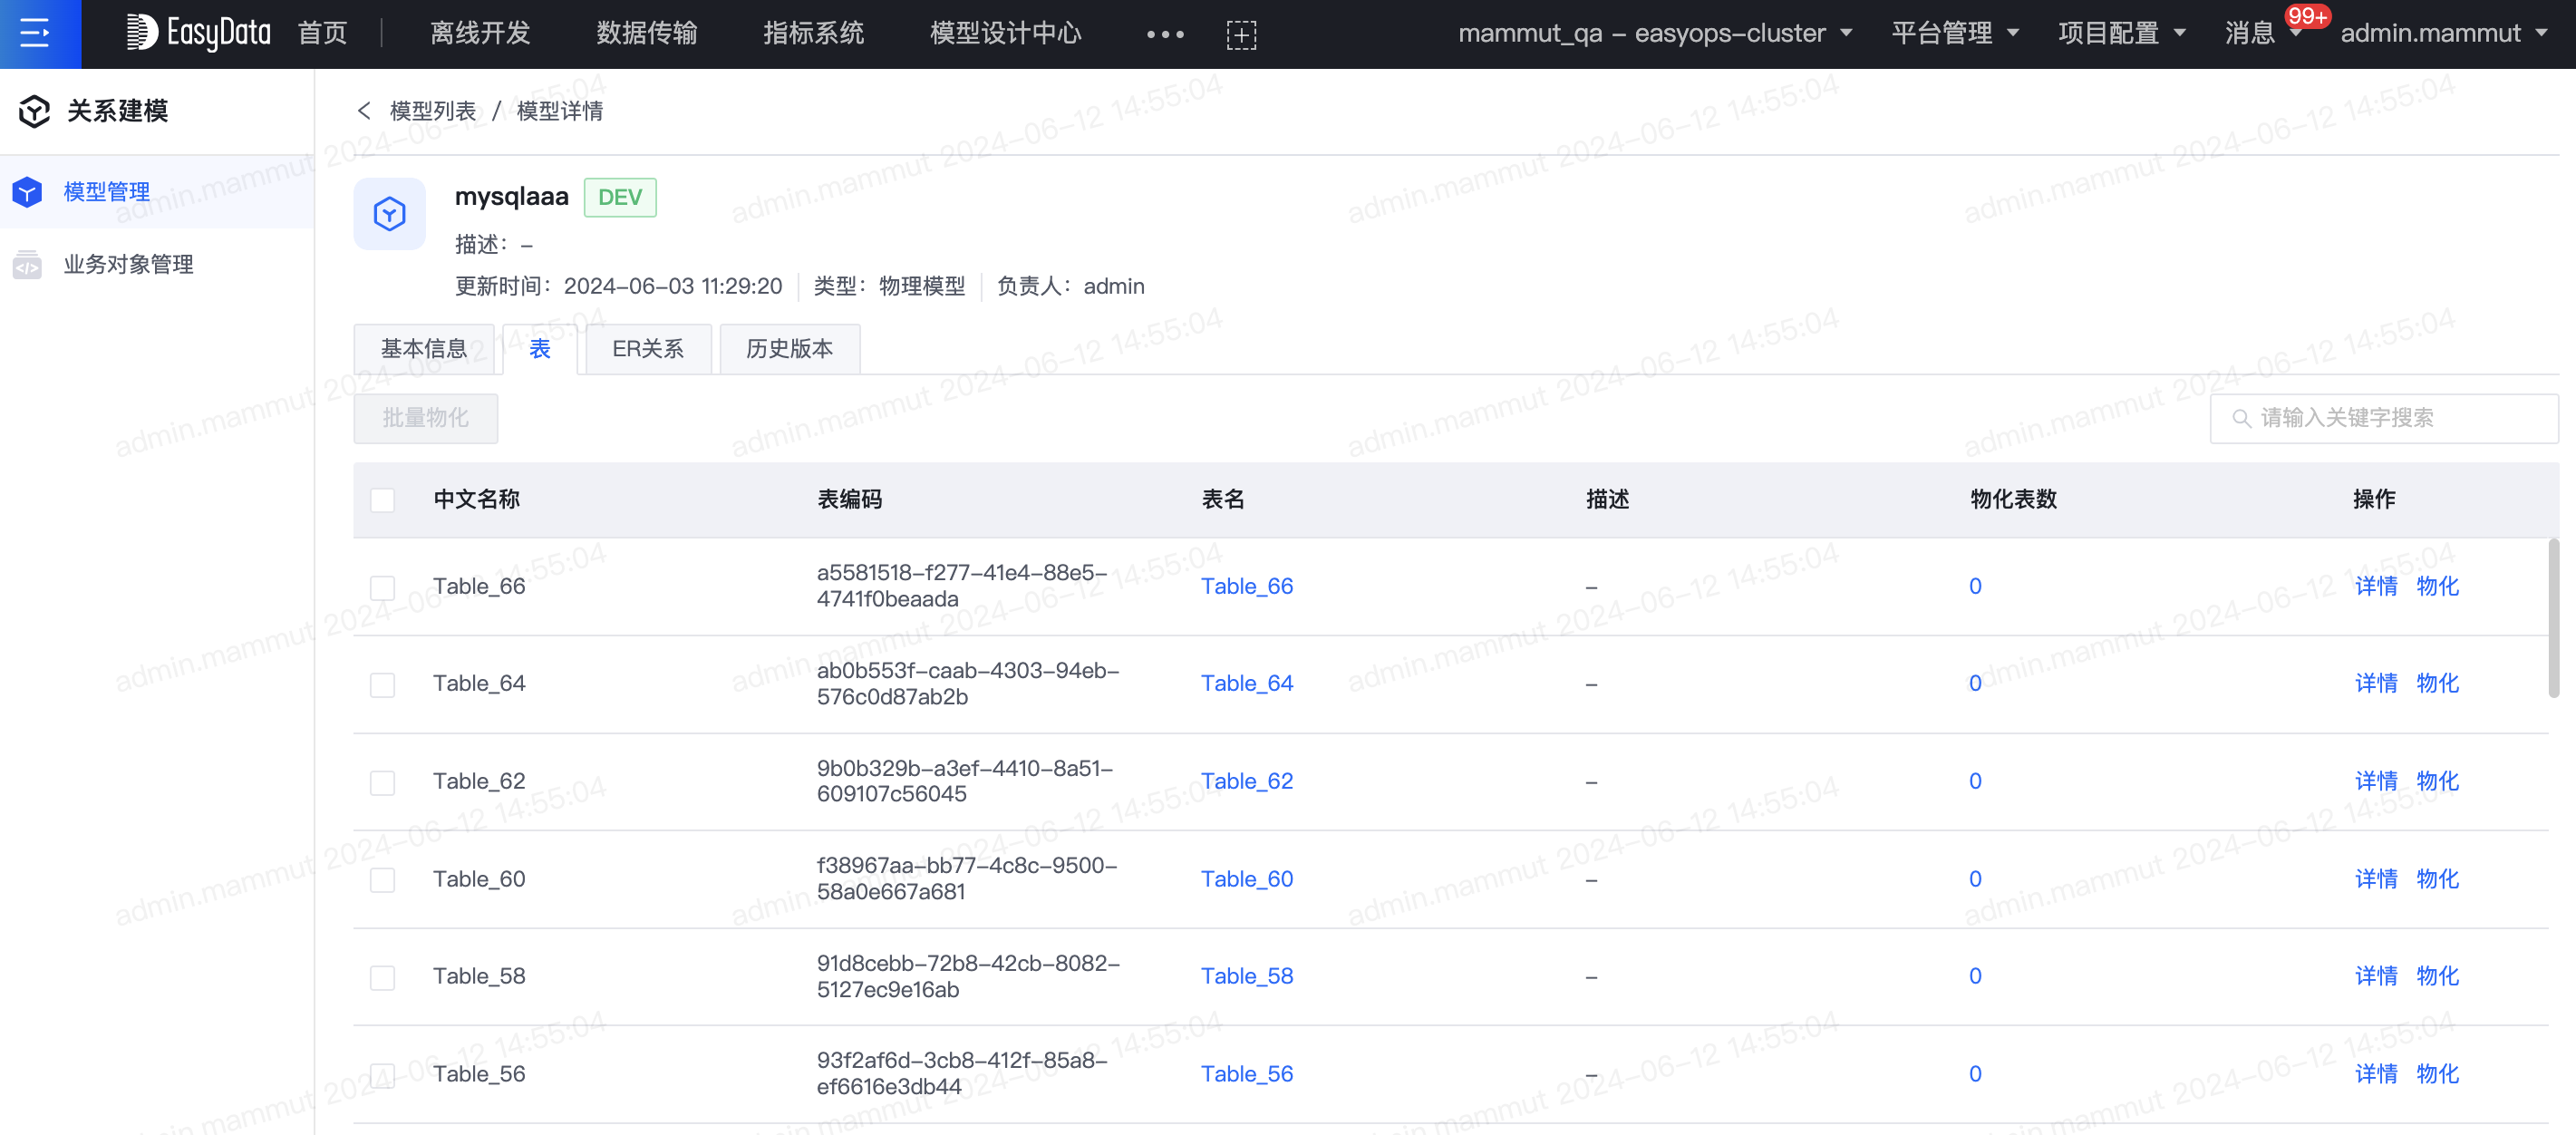Toggle the hamburger sidebar menu icon
The height and width of the screenshot is (1135, 2576).
click(35, 33)
